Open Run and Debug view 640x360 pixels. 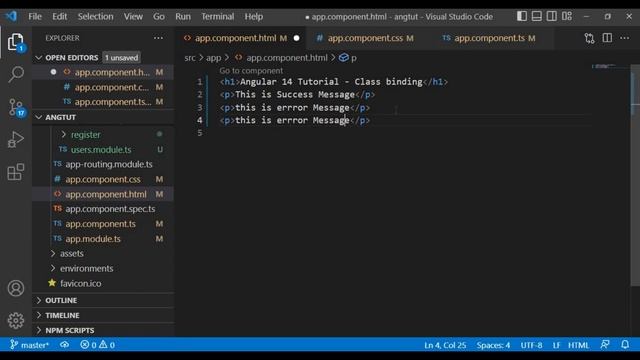click(x=16, y=140)
